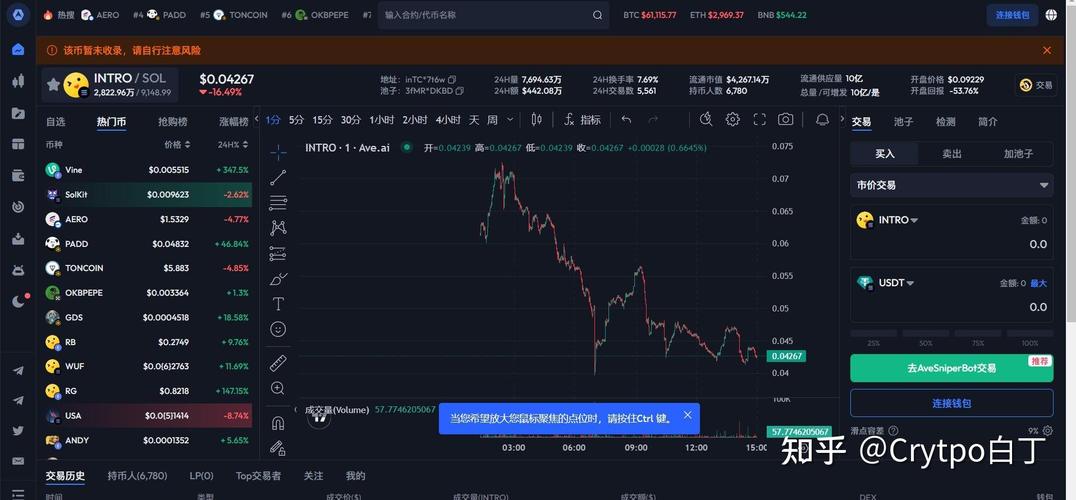Select the brush drawing tool
This screenshot has height=500, width=1076.
[278, 278]
